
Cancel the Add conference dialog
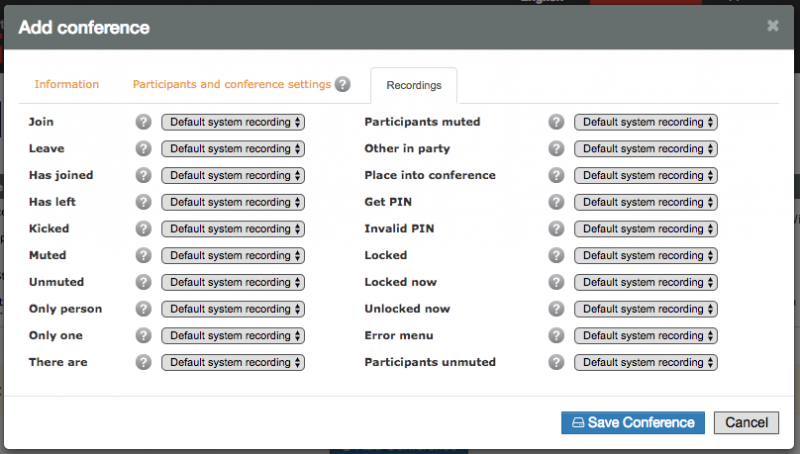click(746, 423)
